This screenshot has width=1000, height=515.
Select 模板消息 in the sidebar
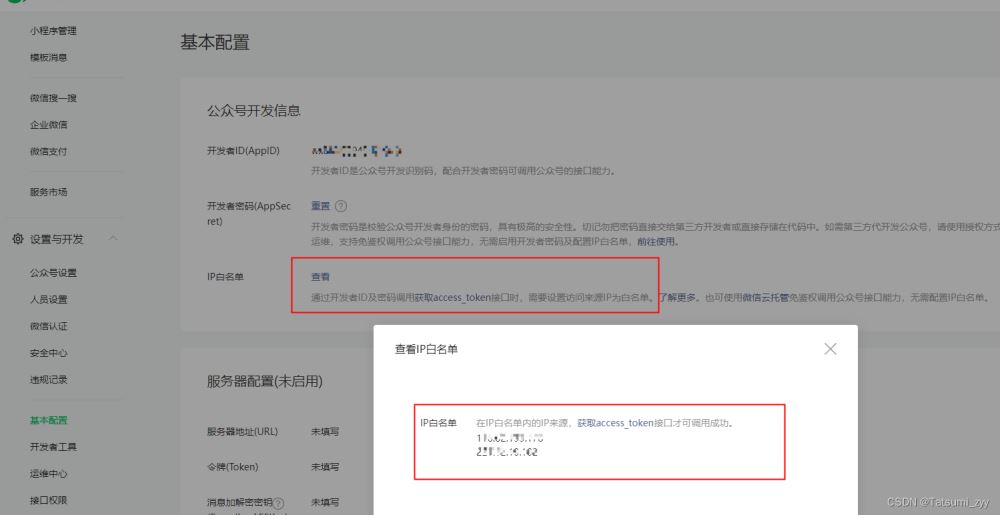[x=49, y=58]
